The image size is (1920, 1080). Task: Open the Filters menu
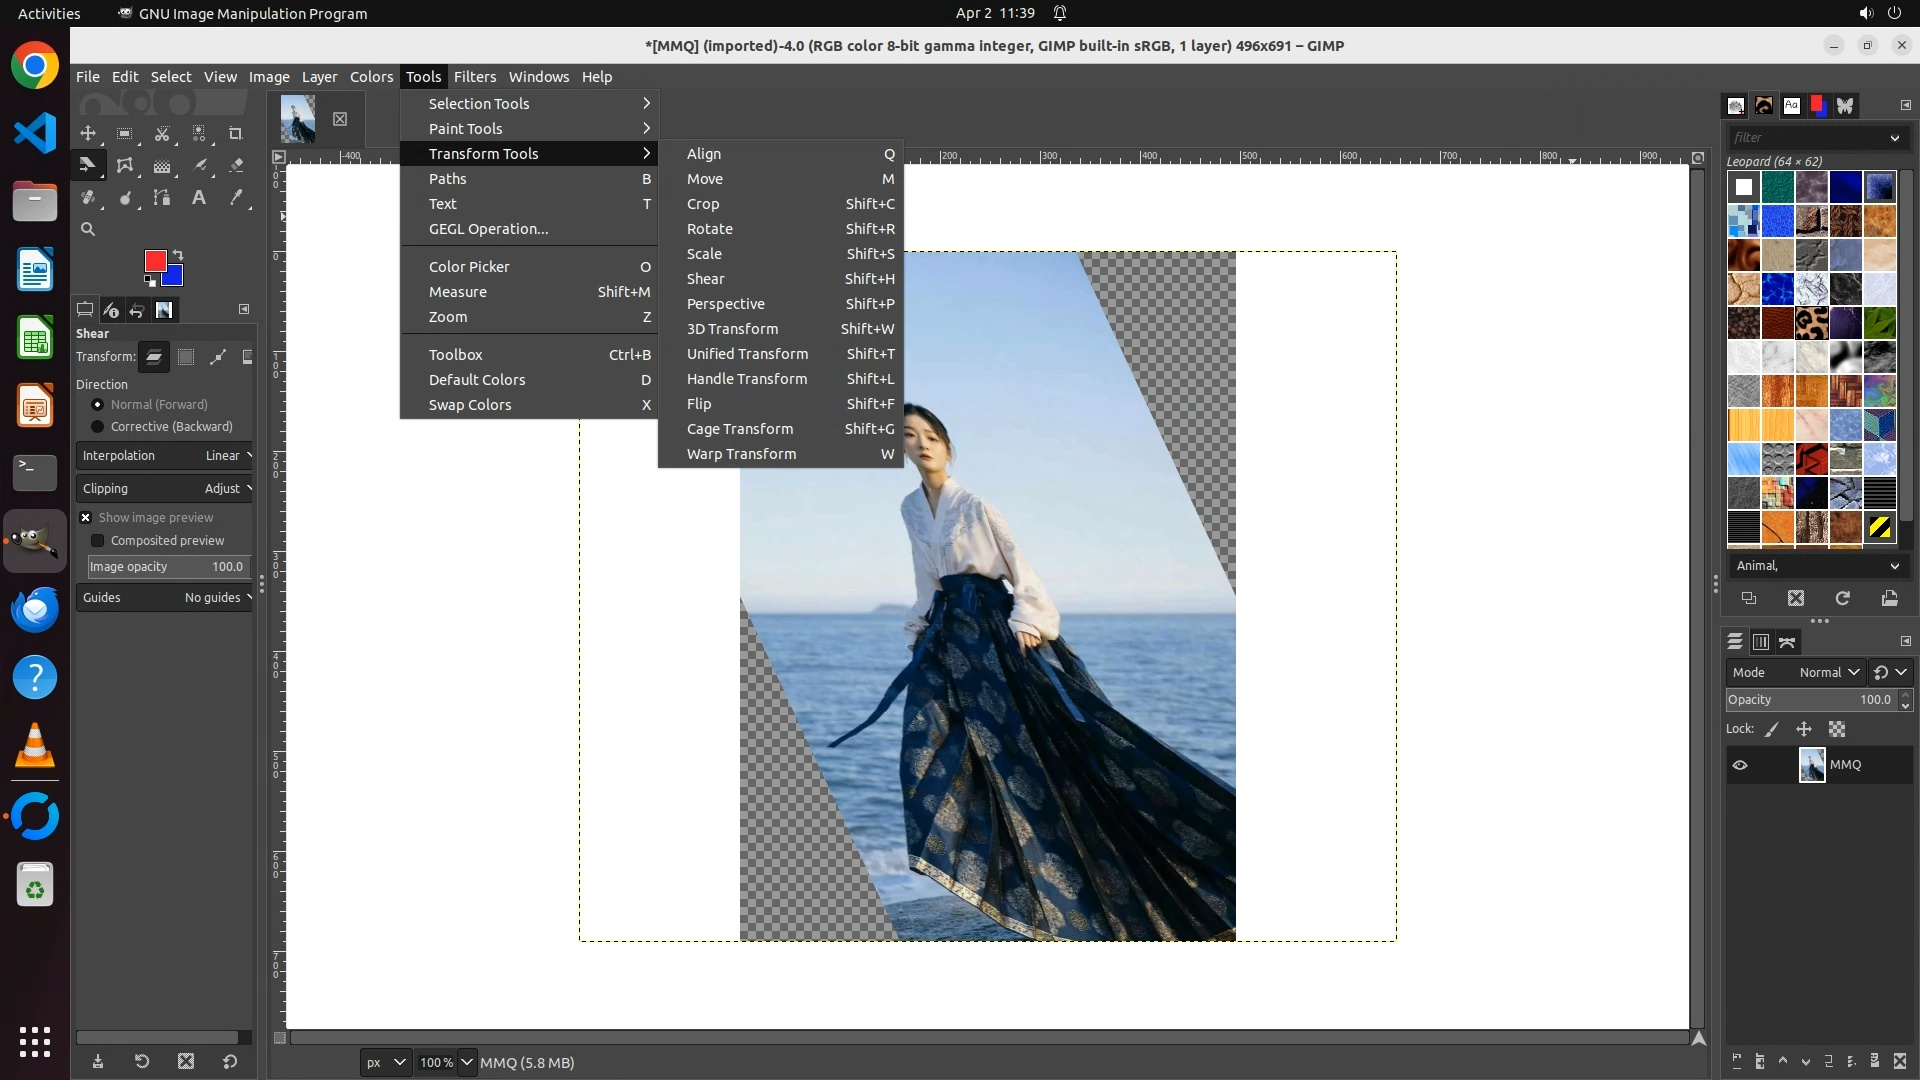(474, 77)
